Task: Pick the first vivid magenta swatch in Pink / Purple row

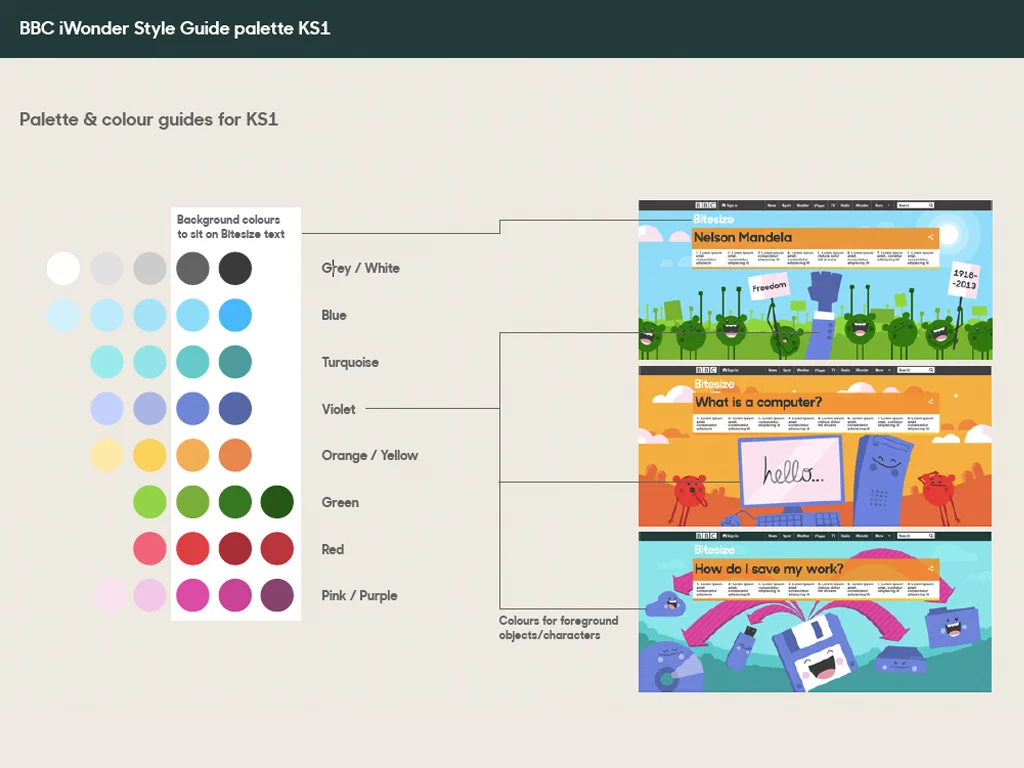Action: [x=193, y=596]
